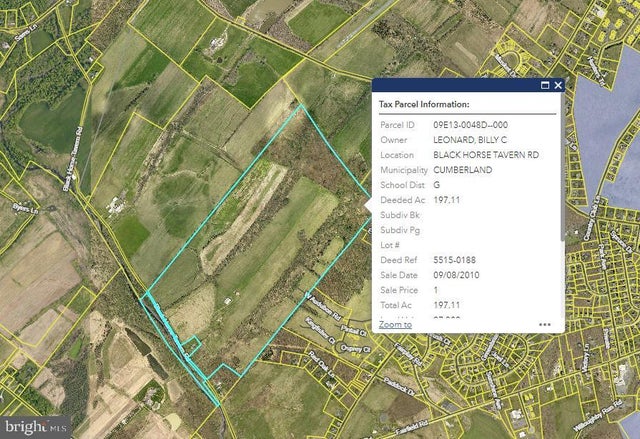This screenshot has width=640, height=439.
Task: Click location text BLACK HORSE TAVERN RD
Action: pyautogui.click(x=486, y=155)
